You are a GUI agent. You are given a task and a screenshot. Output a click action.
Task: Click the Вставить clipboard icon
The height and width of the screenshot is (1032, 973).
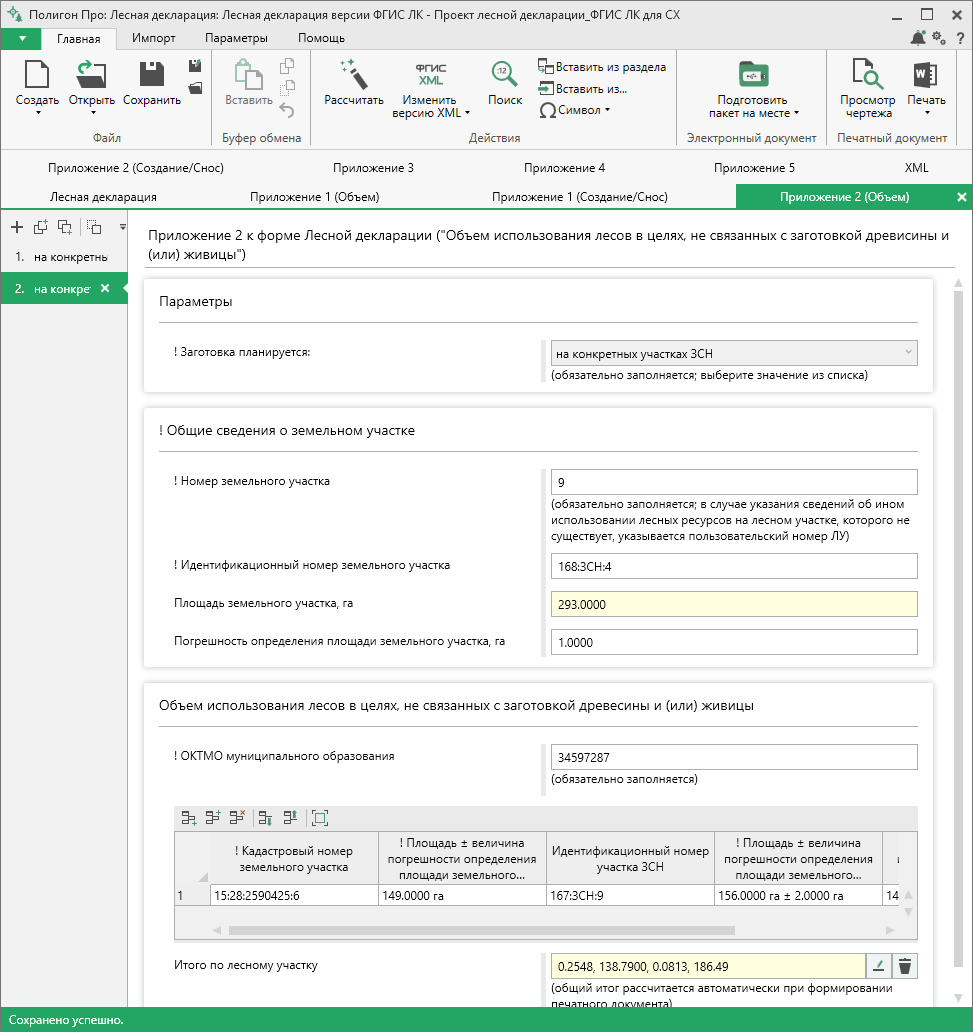pos(248,74)
